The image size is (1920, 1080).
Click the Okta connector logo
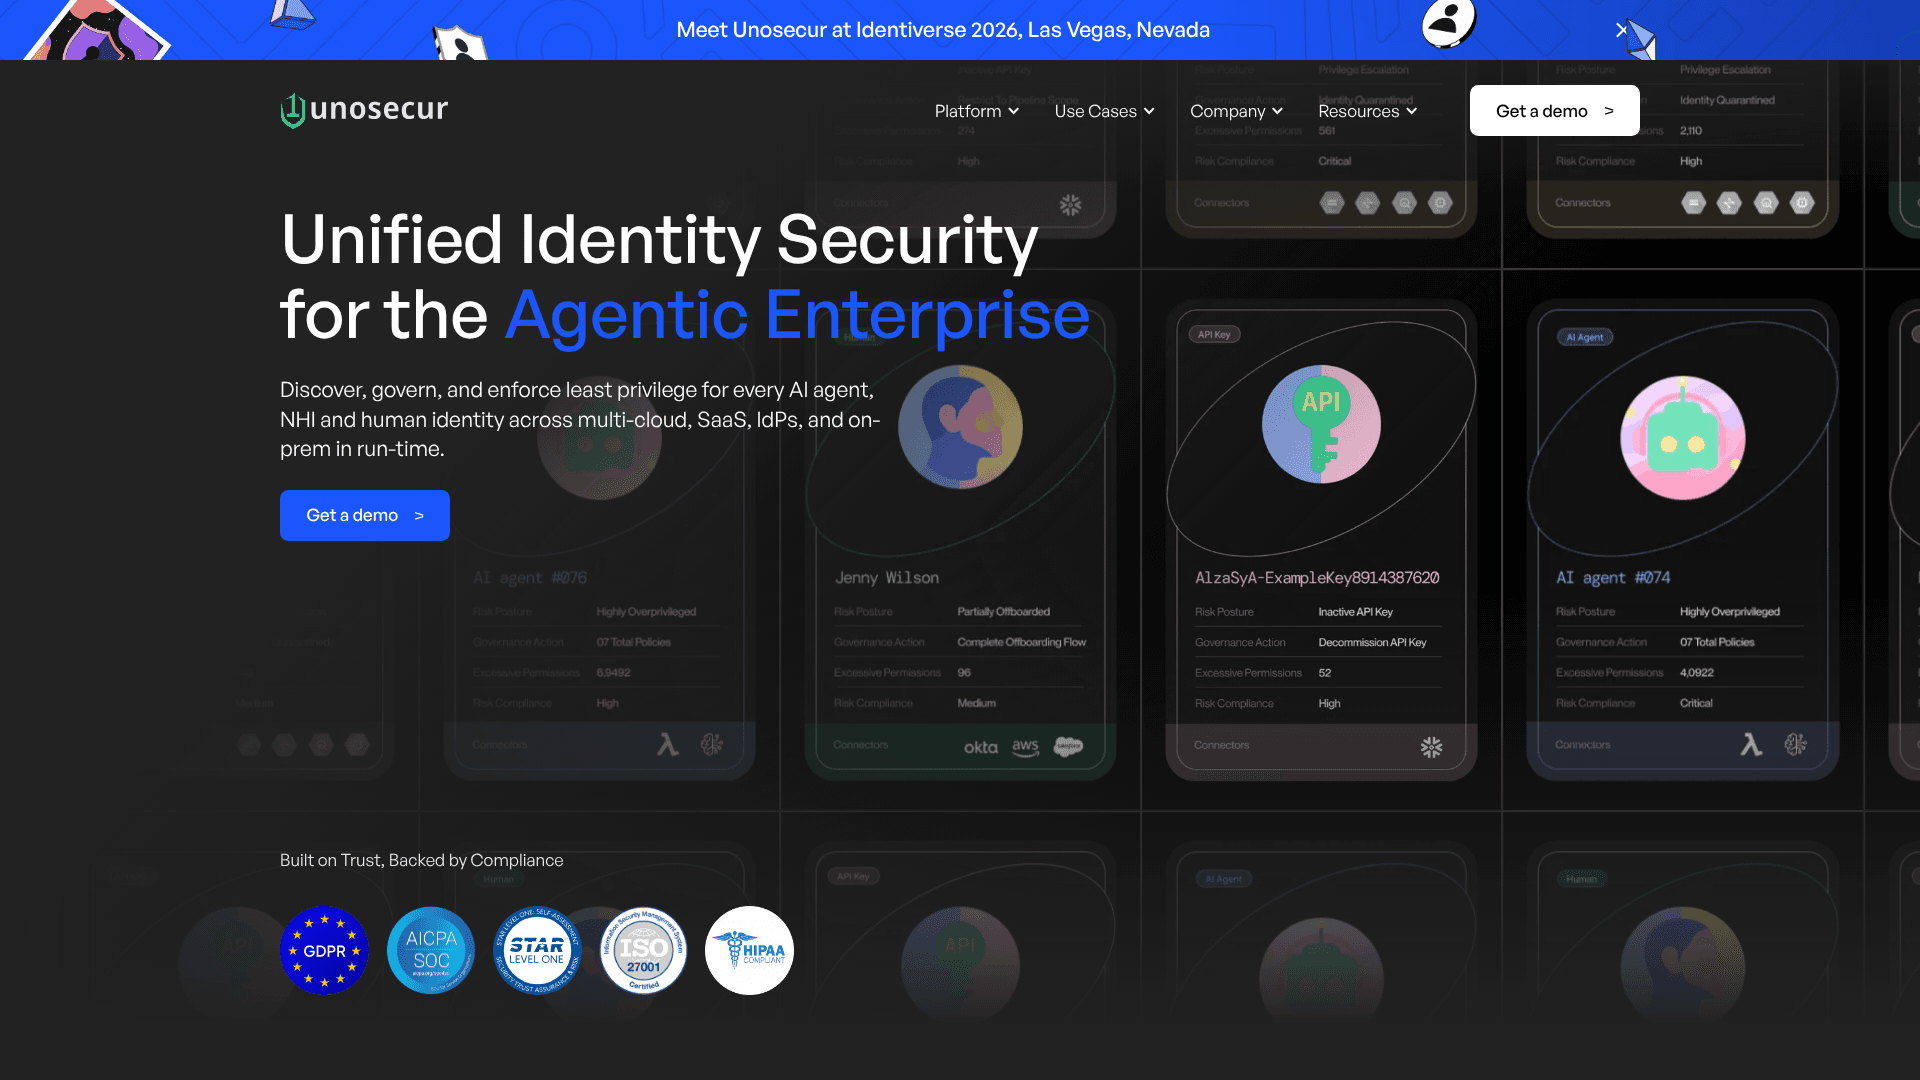pos(981,747)
